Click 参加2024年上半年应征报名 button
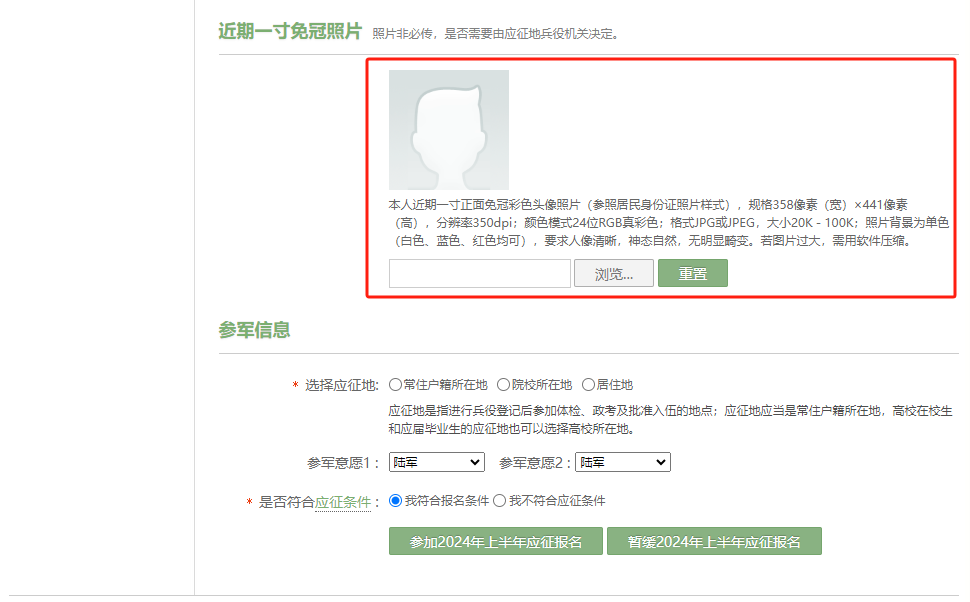Screen dimensions: 970x602 point(496,541)
